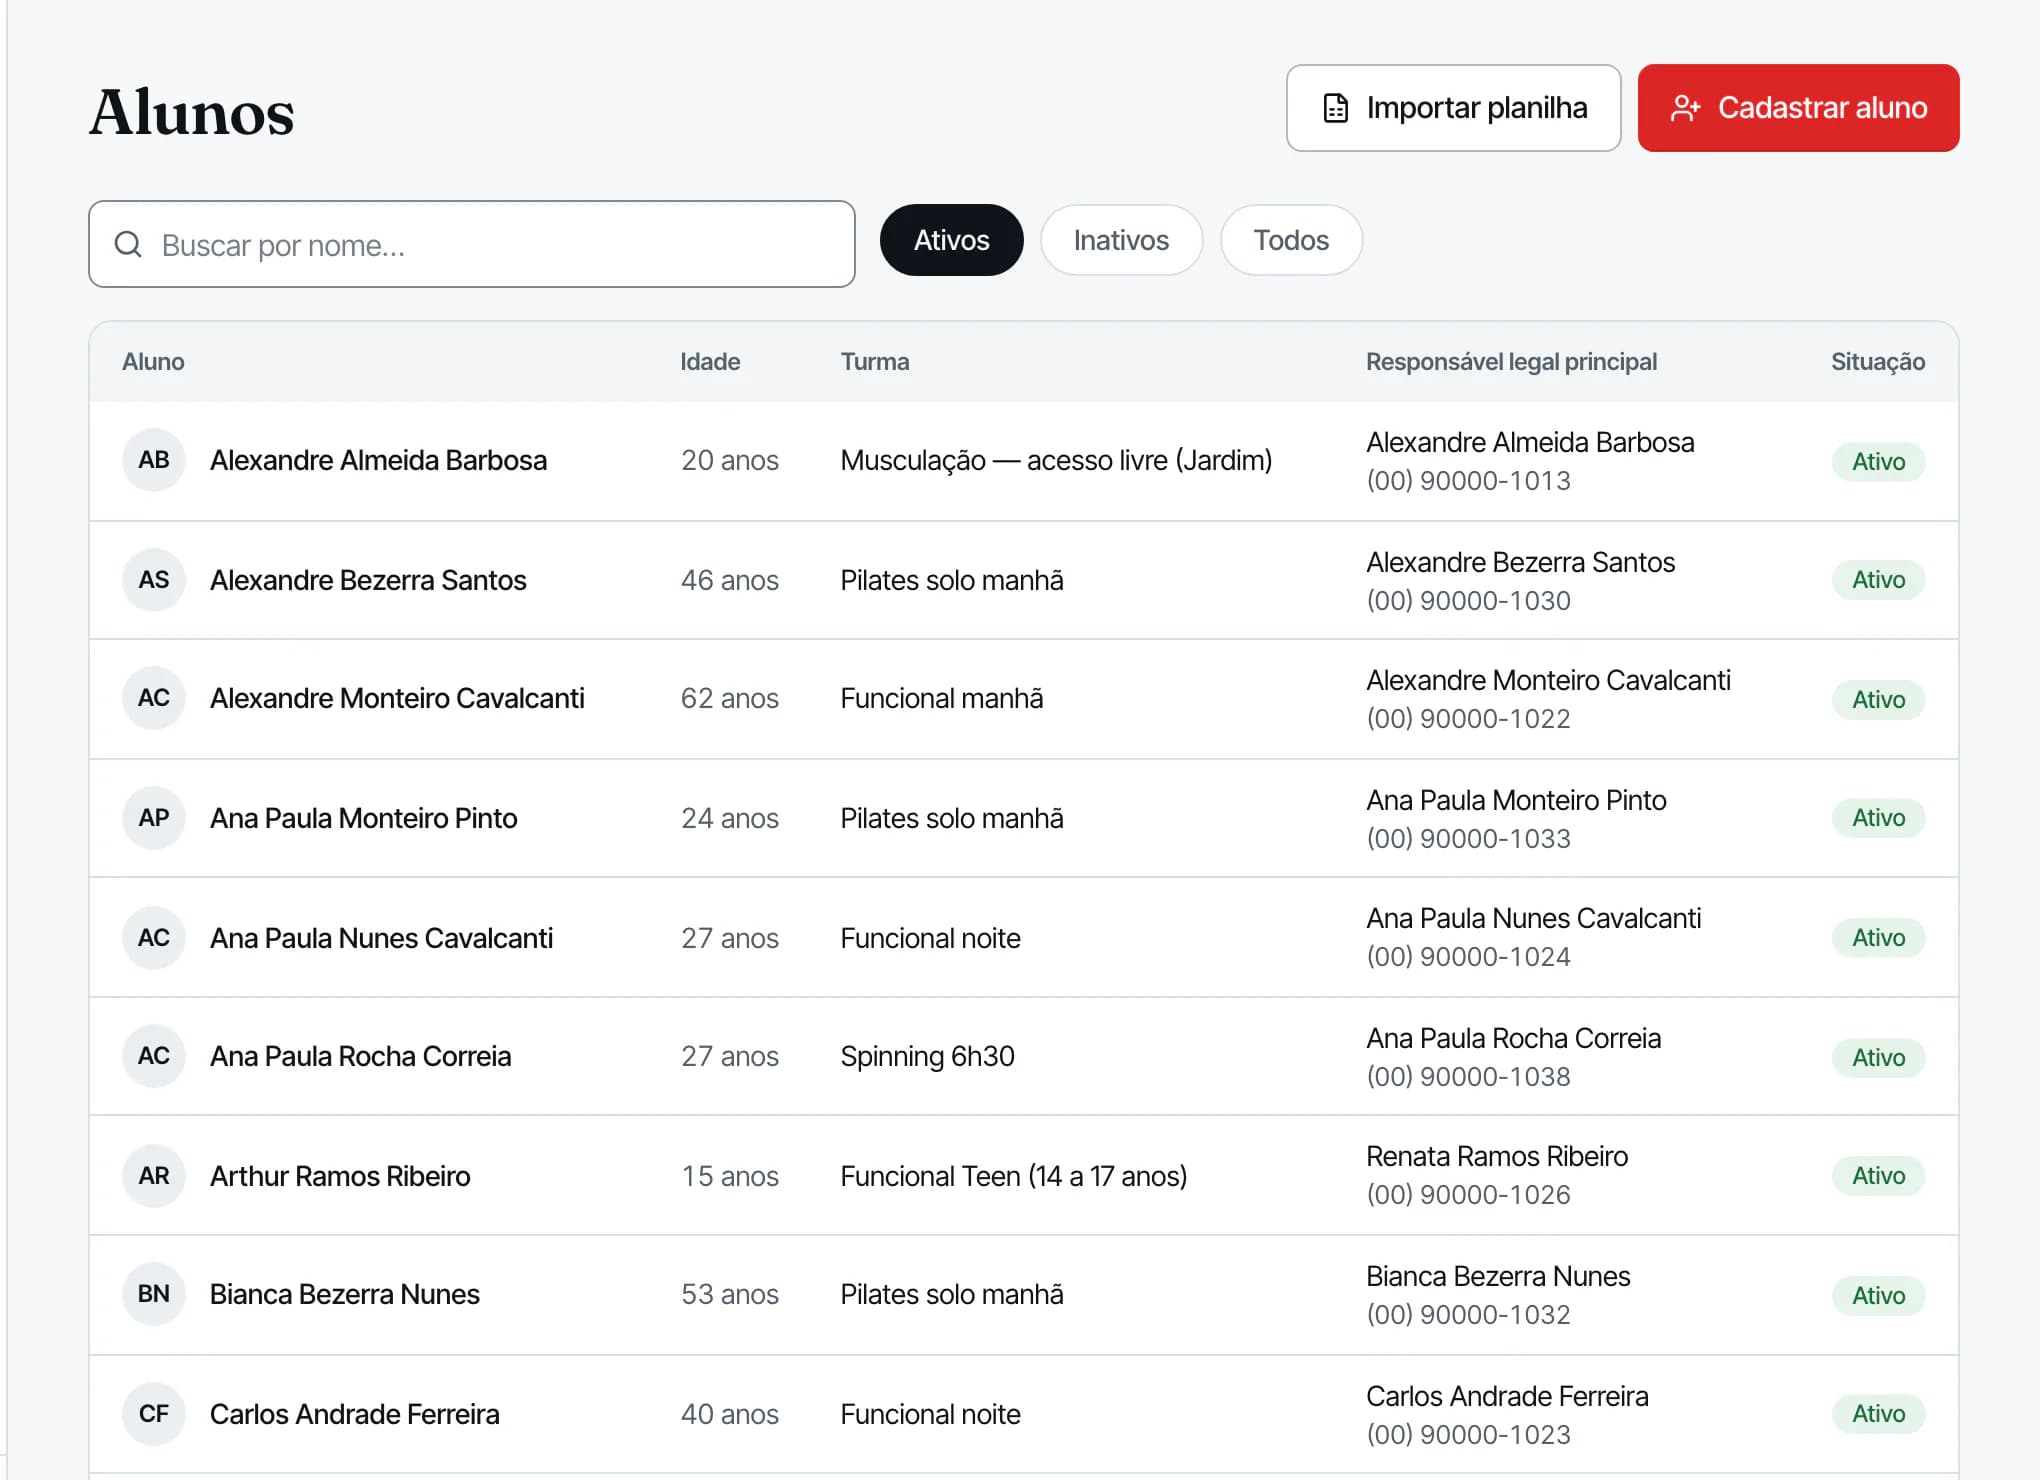This screenshot has width=2040, height=1480.
Task: Click Funcional Teen (14 a 17 anos) cell
Action: (1013, 1176)
